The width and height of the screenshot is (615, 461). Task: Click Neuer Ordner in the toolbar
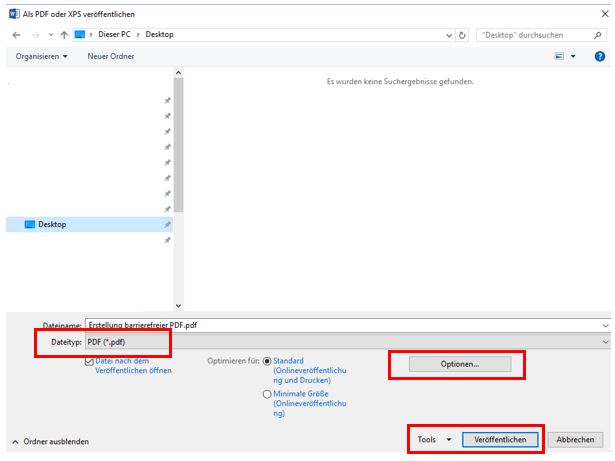click(x=111, y=56)
